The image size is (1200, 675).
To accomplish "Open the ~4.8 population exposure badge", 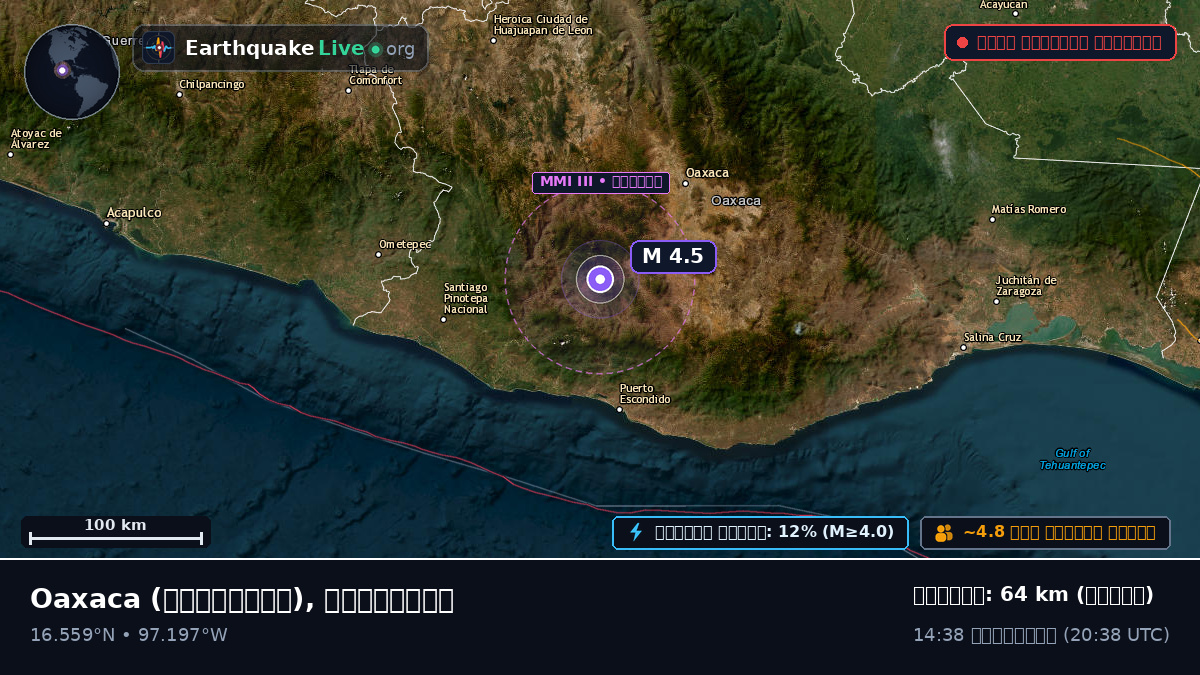I will click(x=1045, y=533).
